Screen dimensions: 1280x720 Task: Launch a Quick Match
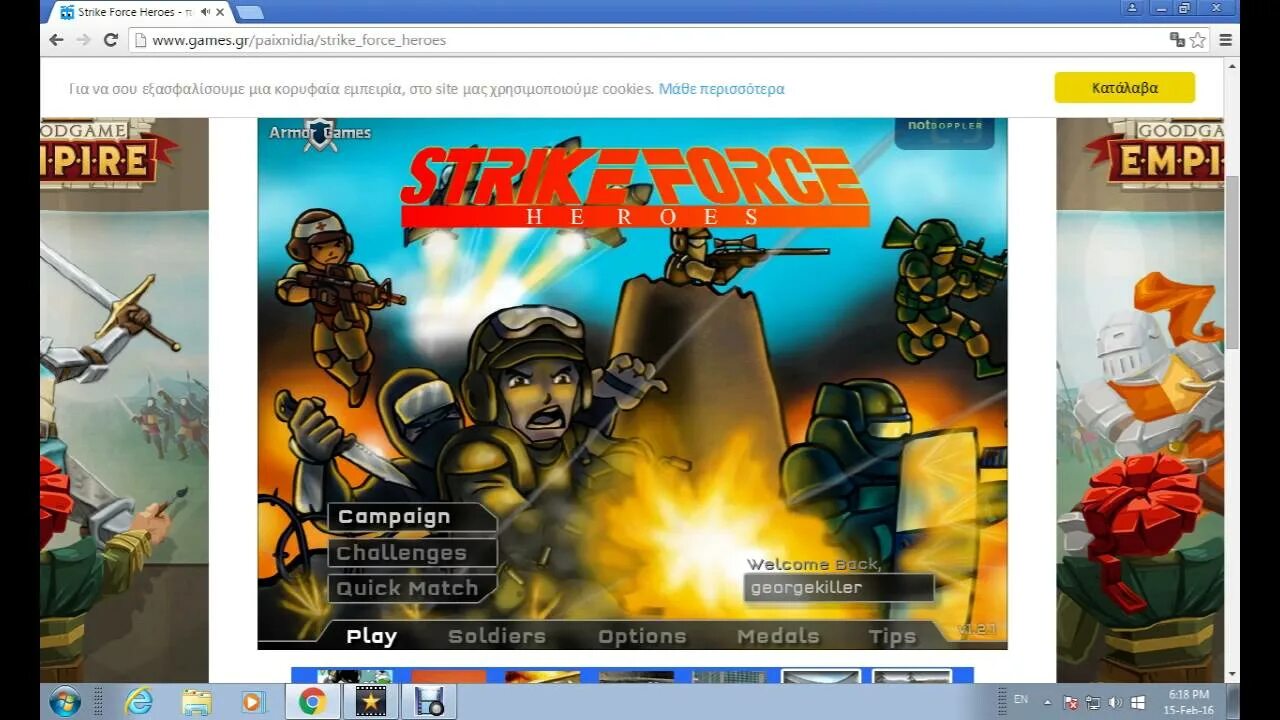411,589
